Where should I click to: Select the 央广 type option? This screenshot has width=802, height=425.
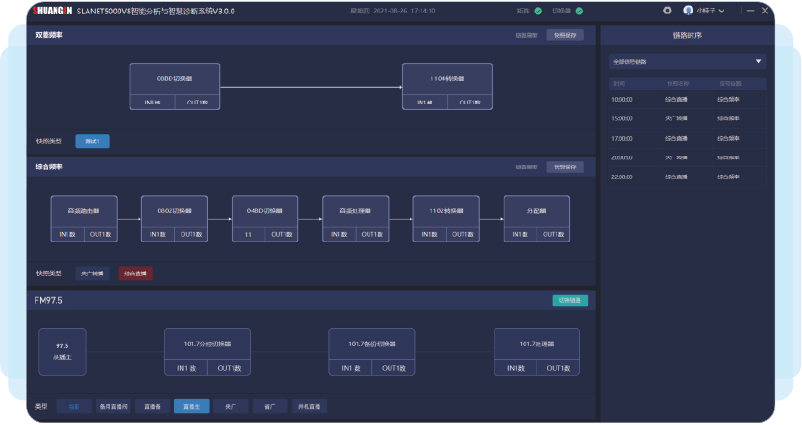pyautogui.click(x=230, y=407)
